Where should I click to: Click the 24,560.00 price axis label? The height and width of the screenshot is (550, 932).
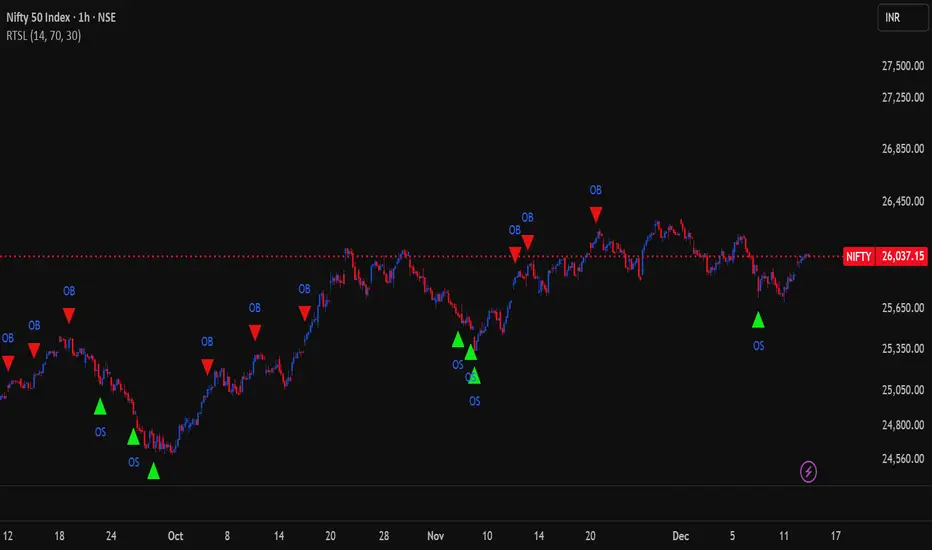(x=903, y=458)
